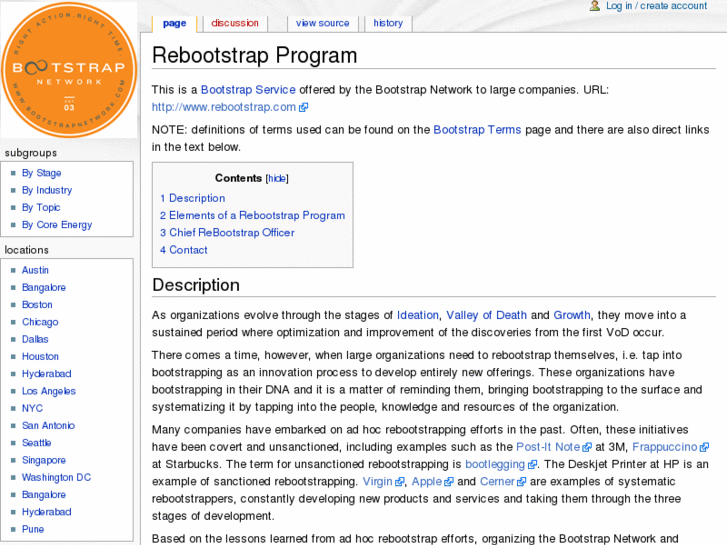The width and height of the screenshot is (727, 545).
Task: Go to the San Antonio location page
Action: pos(48,425)
